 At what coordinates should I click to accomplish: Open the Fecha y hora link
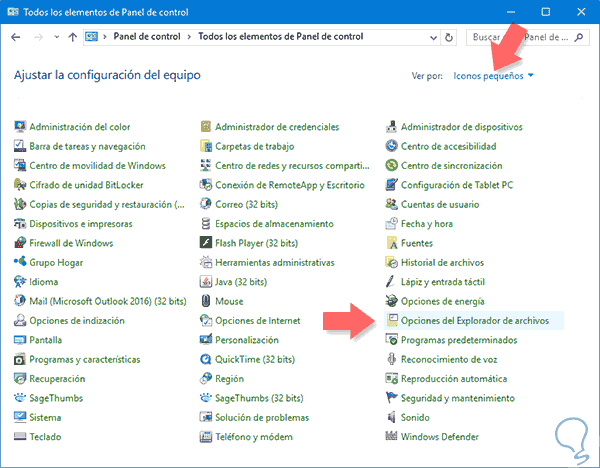coord(427,224)
